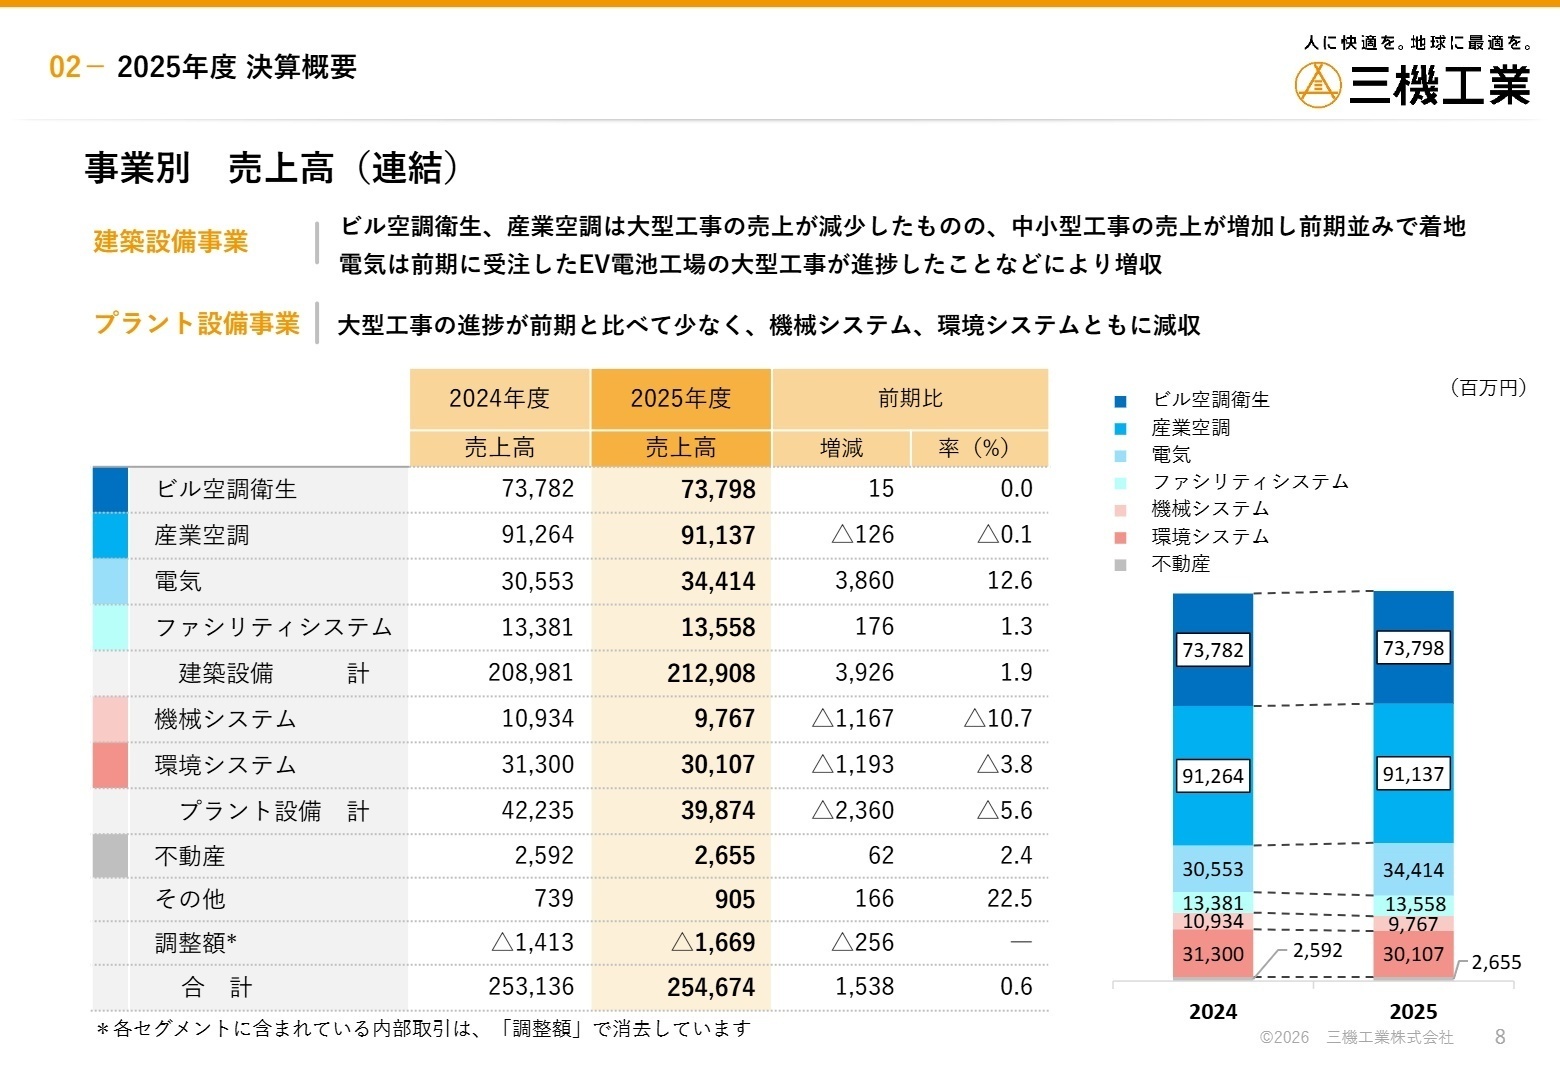Click the total change value 1,538
Image resolution: width=1560 pixels, height=1080 pixels.
pos(865,987)
